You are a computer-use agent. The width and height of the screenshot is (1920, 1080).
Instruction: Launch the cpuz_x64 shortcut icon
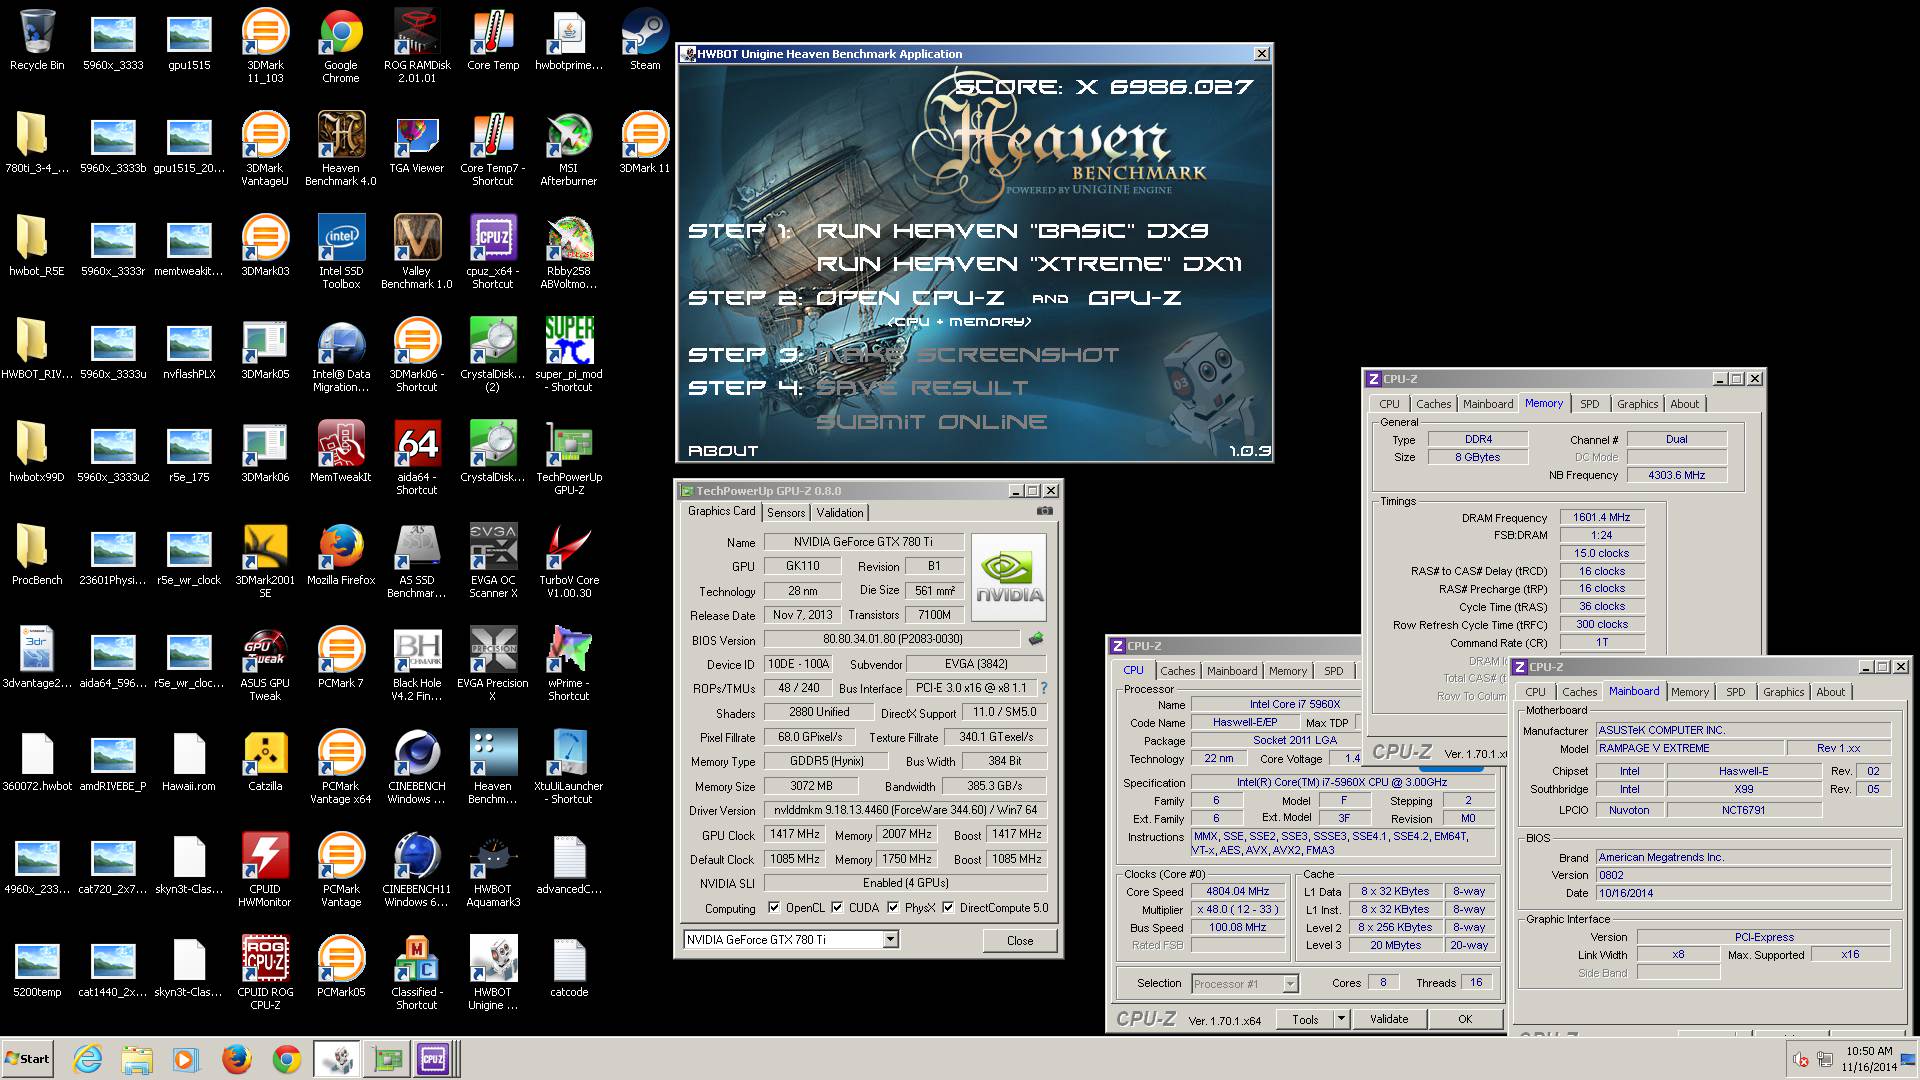tap(493, 252)
